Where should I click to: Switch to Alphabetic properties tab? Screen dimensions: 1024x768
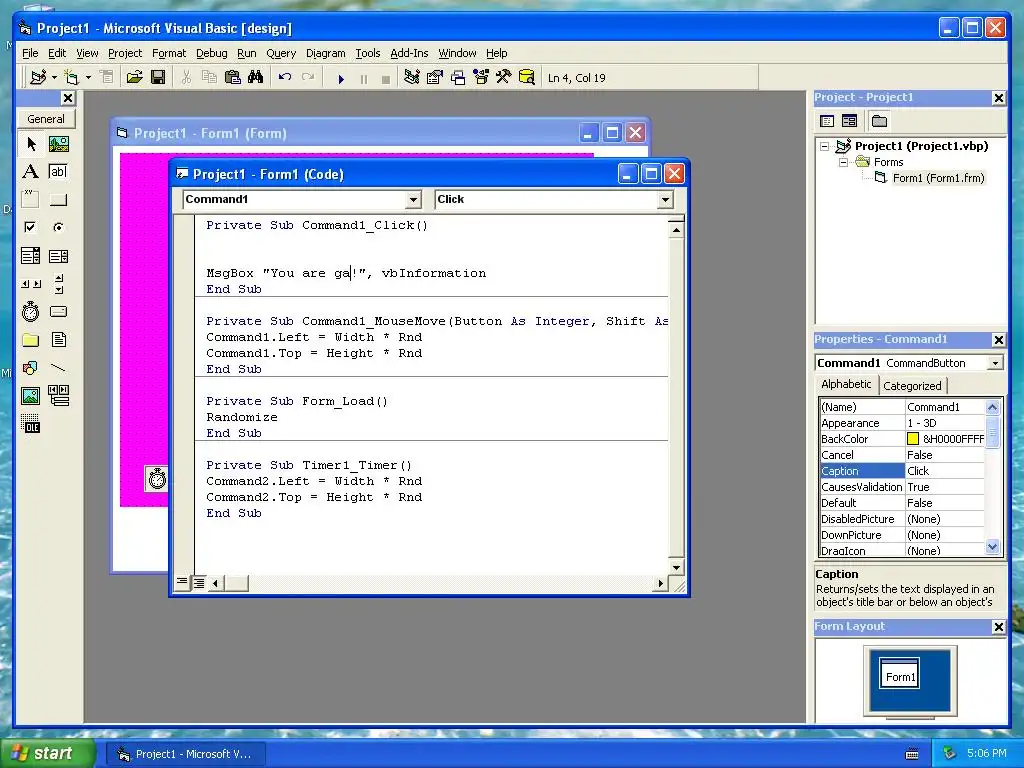pos(846,384)
